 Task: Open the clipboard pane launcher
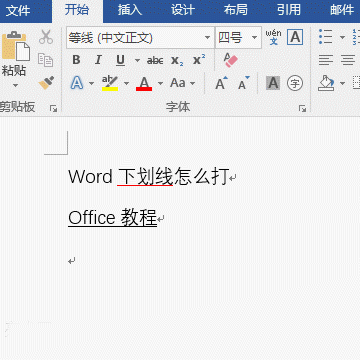coord(53,108)
